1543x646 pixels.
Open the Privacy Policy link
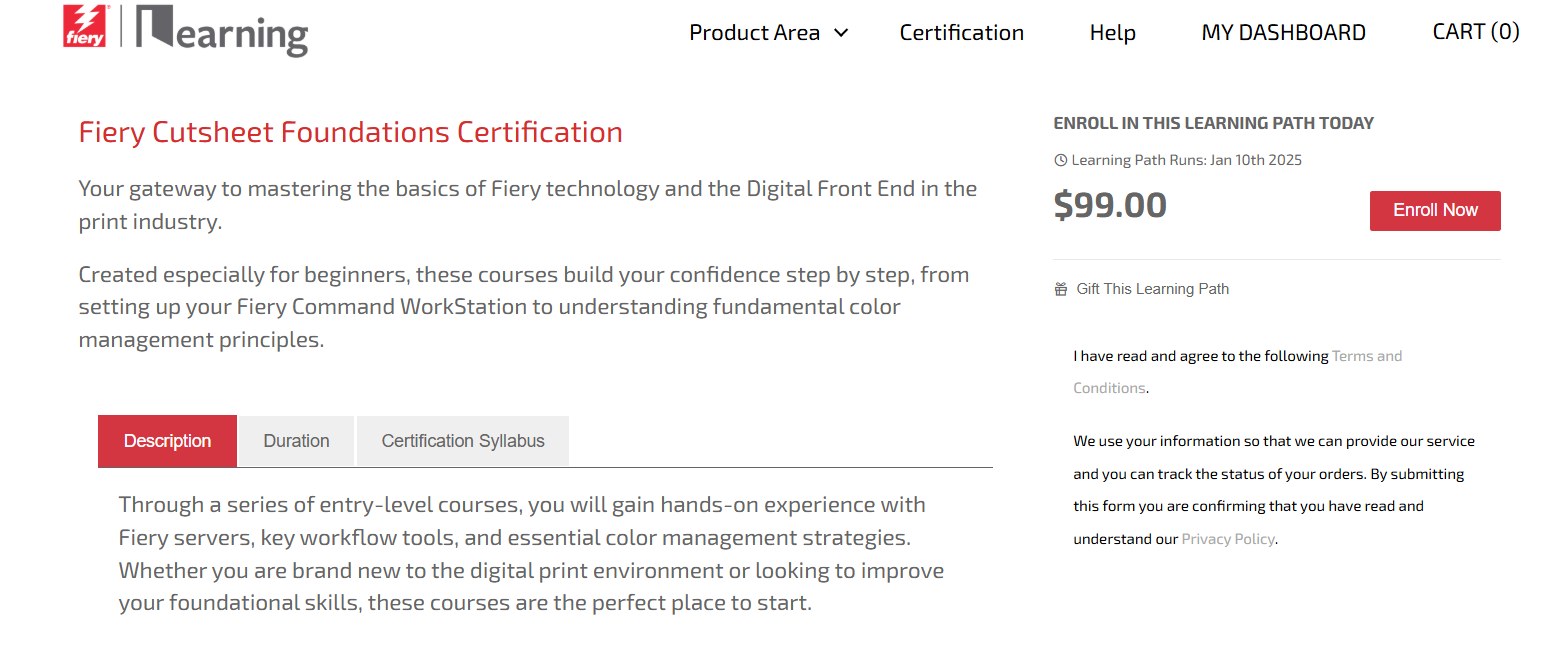point(1228,539)
